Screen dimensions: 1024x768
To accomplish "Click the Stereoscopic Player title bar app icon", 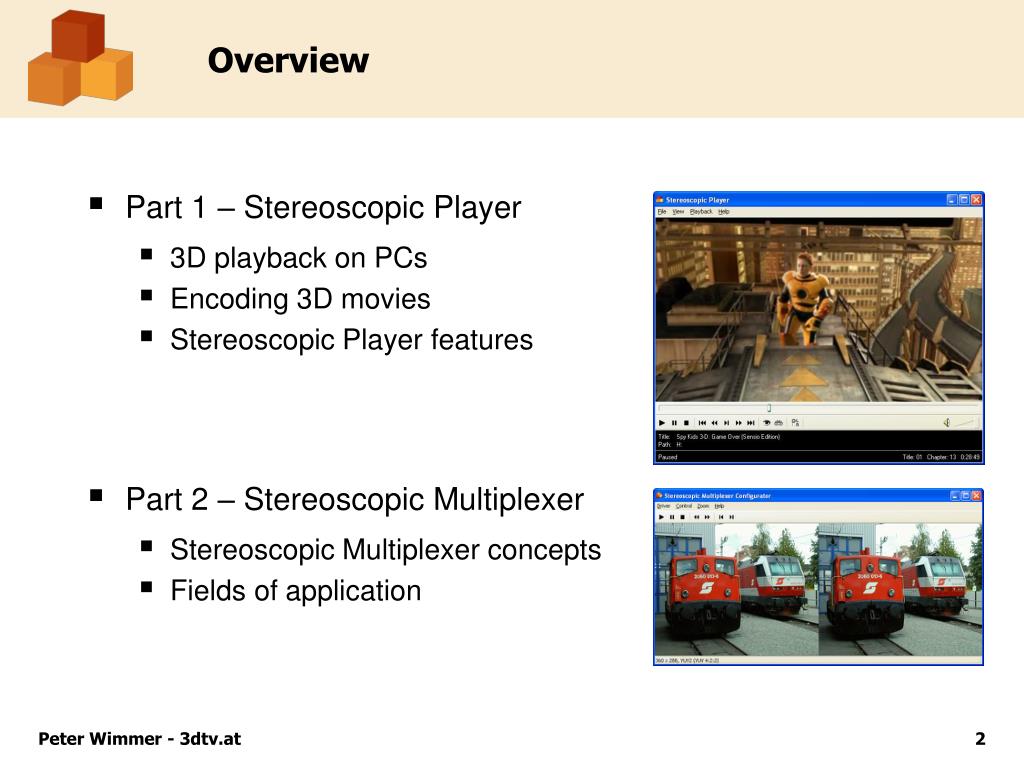I will click(x=660, y=199).
